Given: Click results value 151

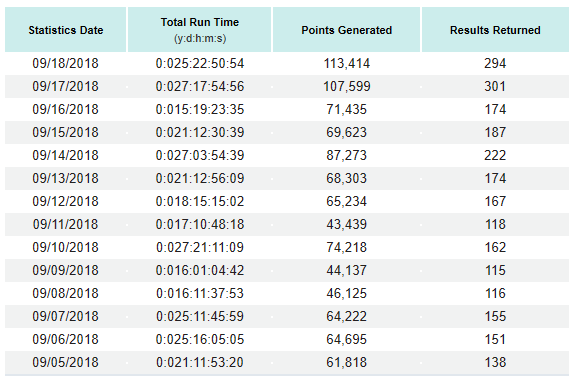Looking at the screenshot, I should 495,340.
